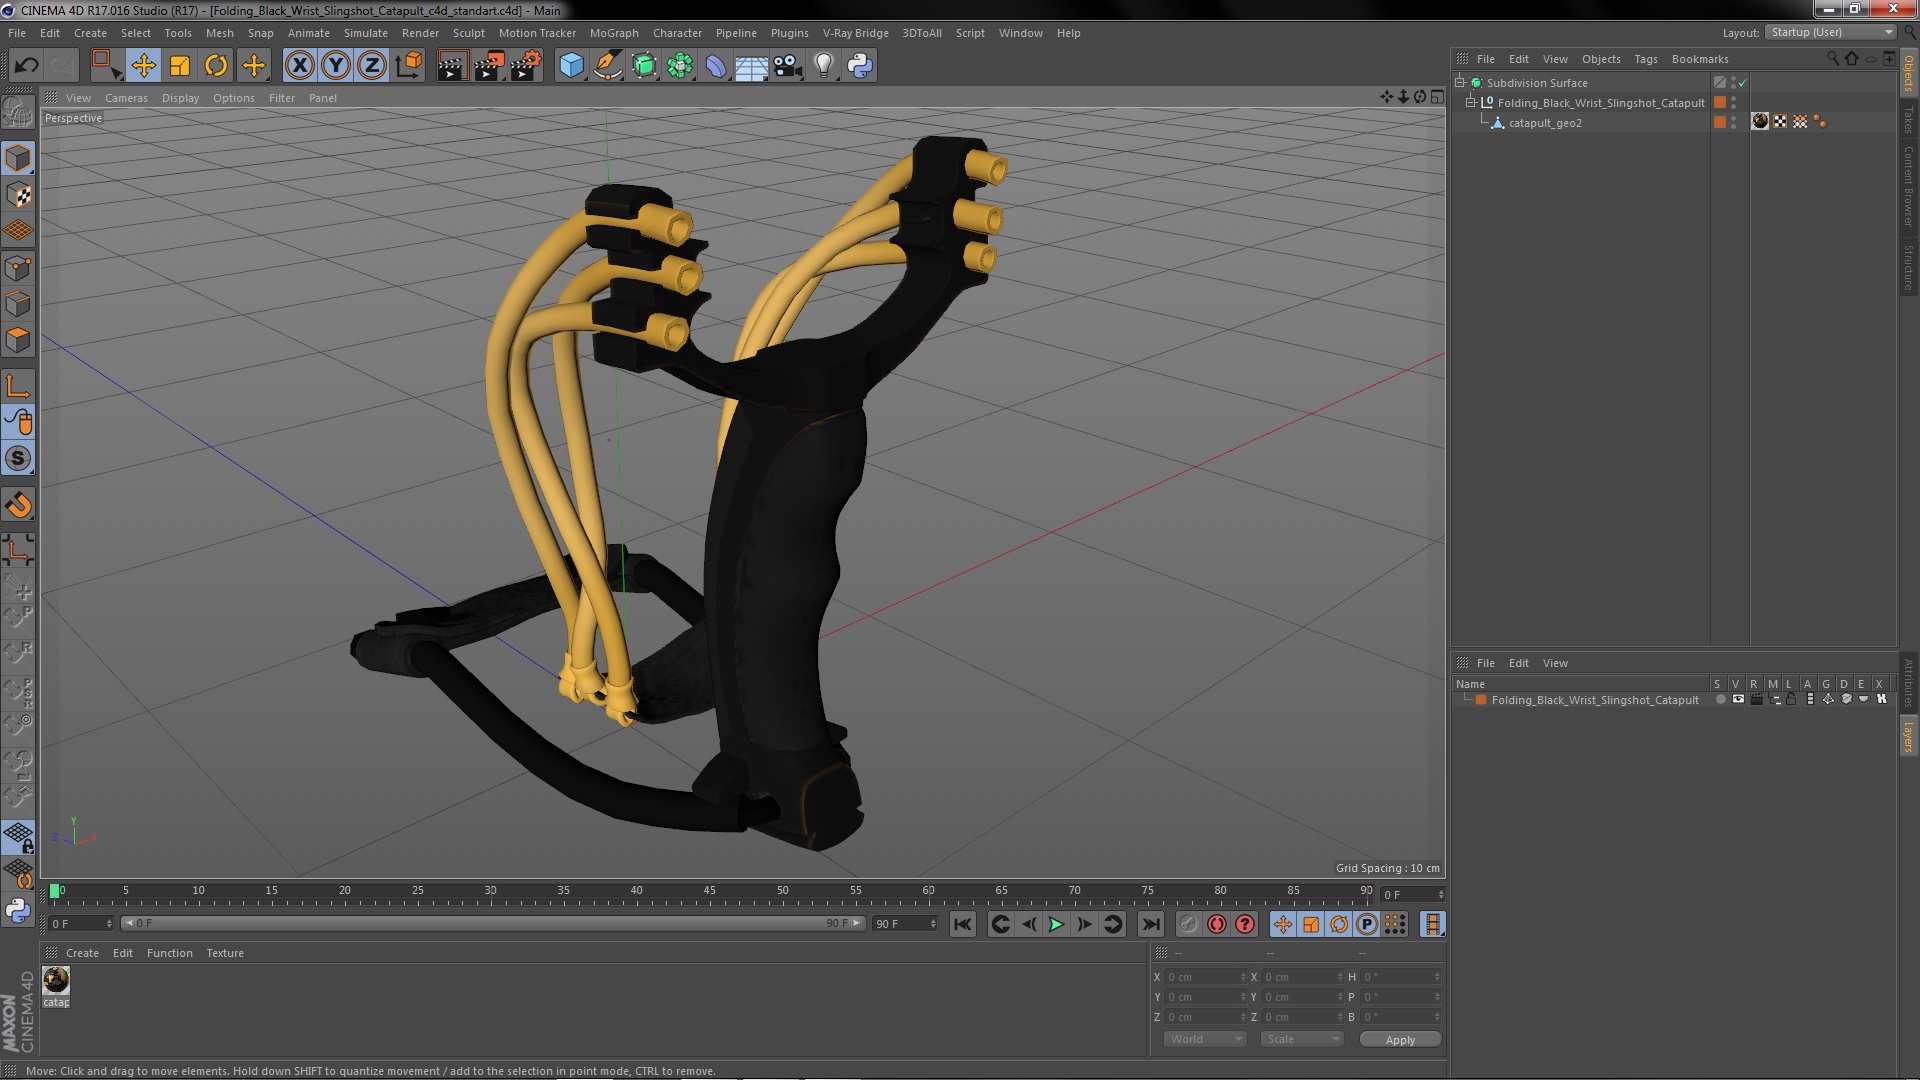Open the MoGraph menu

[x=613, y=33]
